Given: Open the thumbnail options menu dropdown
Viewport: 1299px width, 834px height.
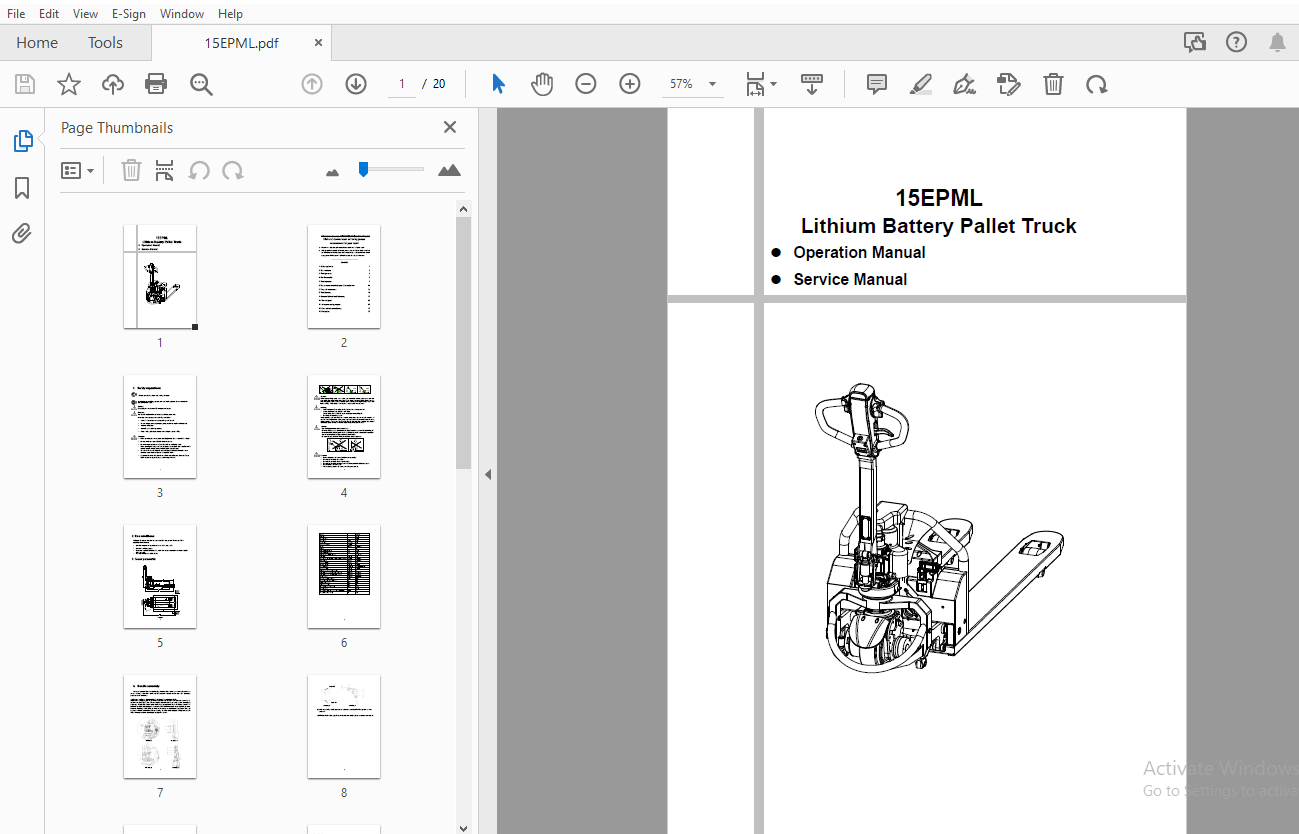Looking at the screenshot, I should coord(78,170).
